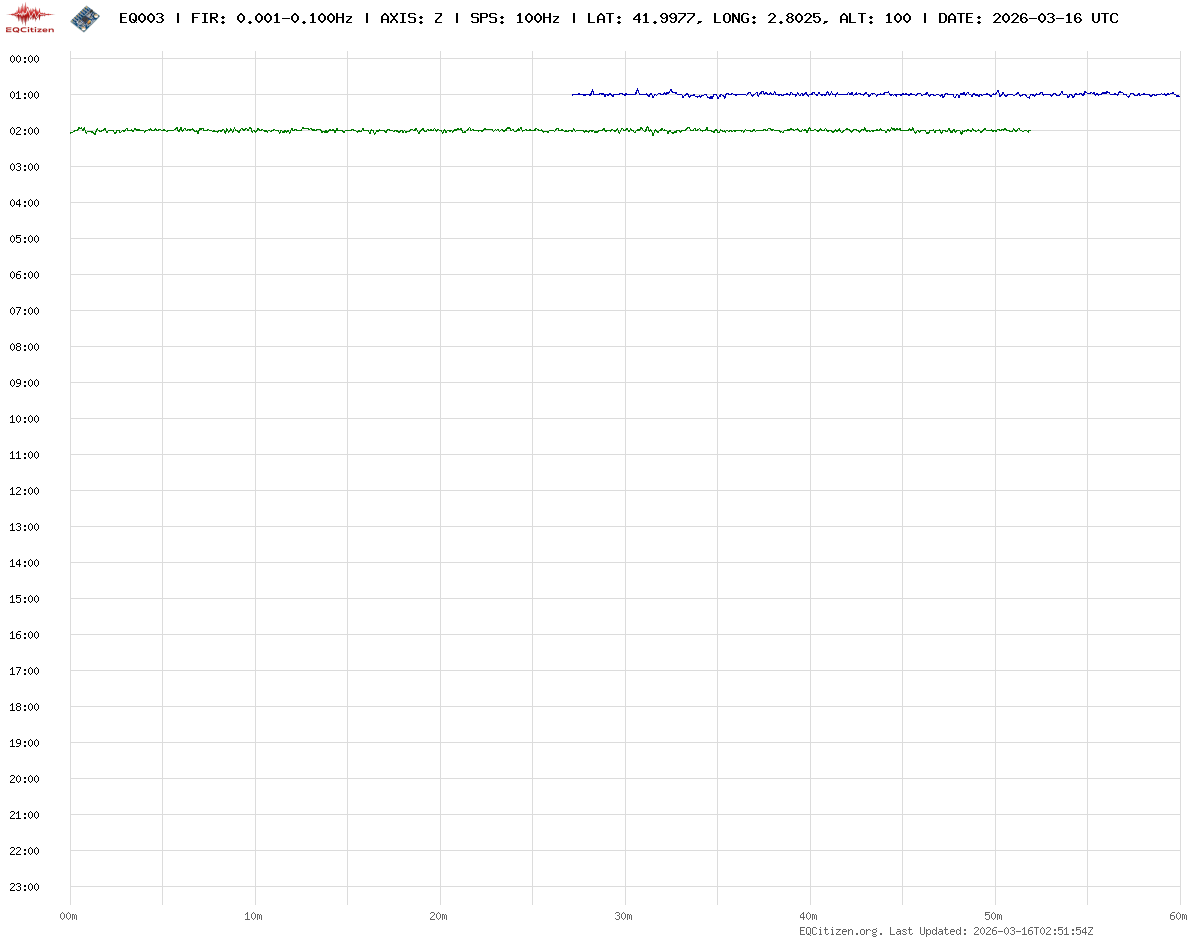The width and height of the screenshot is (1200, 940).
Task: Select the 00:00 hour row label
Action: tap(24, 59)
